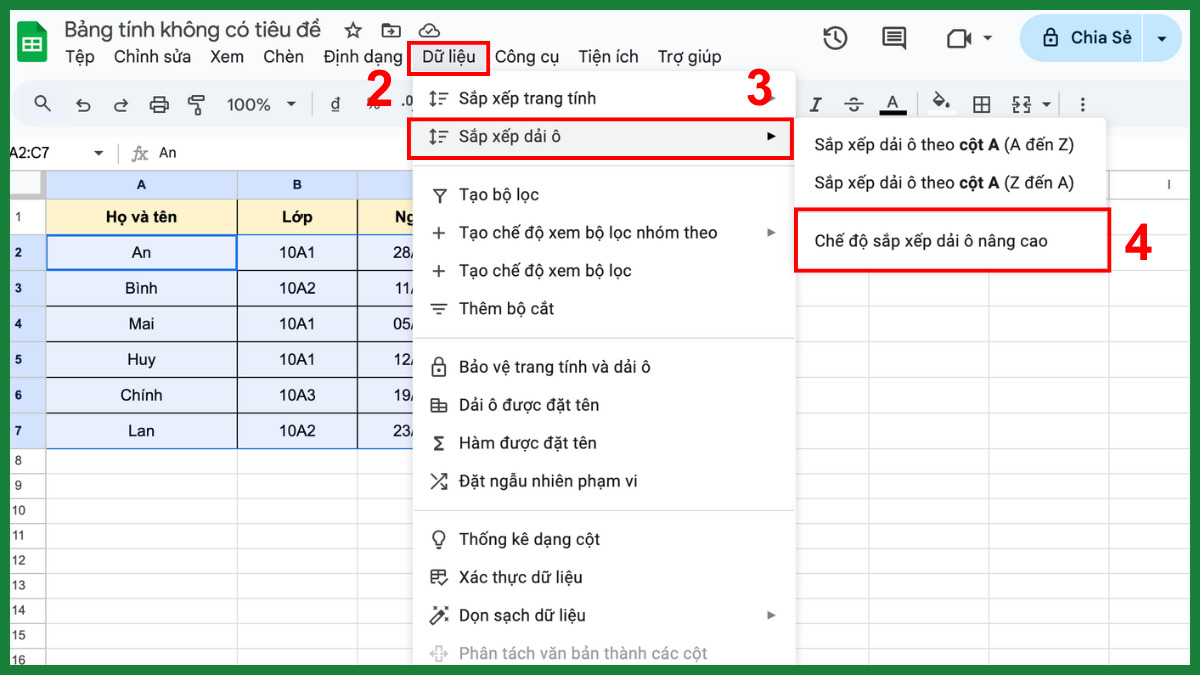Start a Meet call with camera icon
The image size is (1200, 675).
tap(958, 38)
